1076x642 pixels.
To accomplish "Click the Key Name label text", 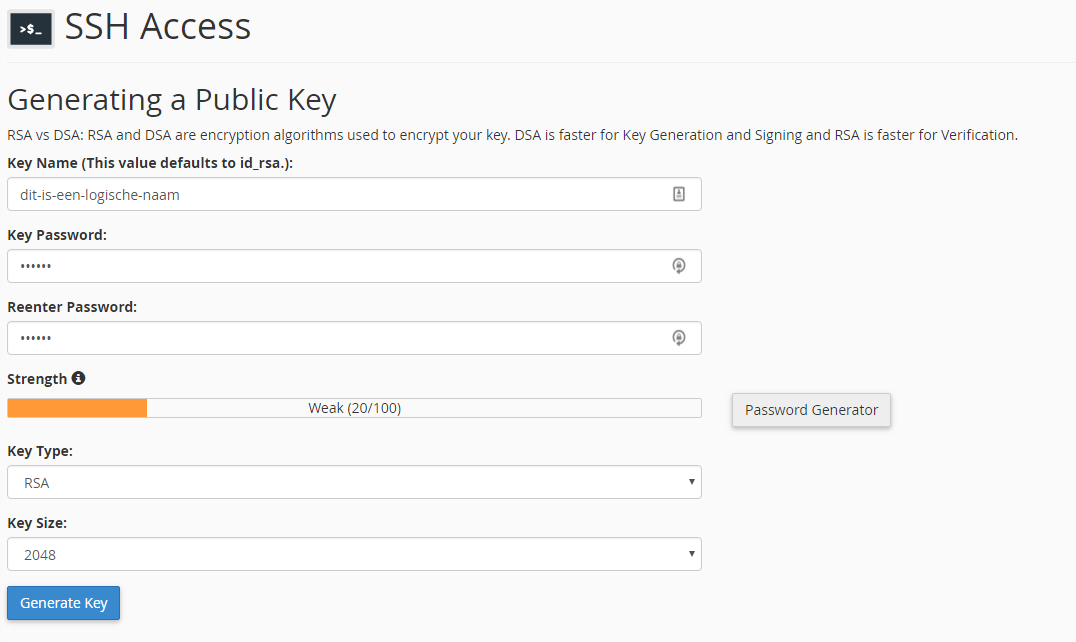I will coord(150,163).
